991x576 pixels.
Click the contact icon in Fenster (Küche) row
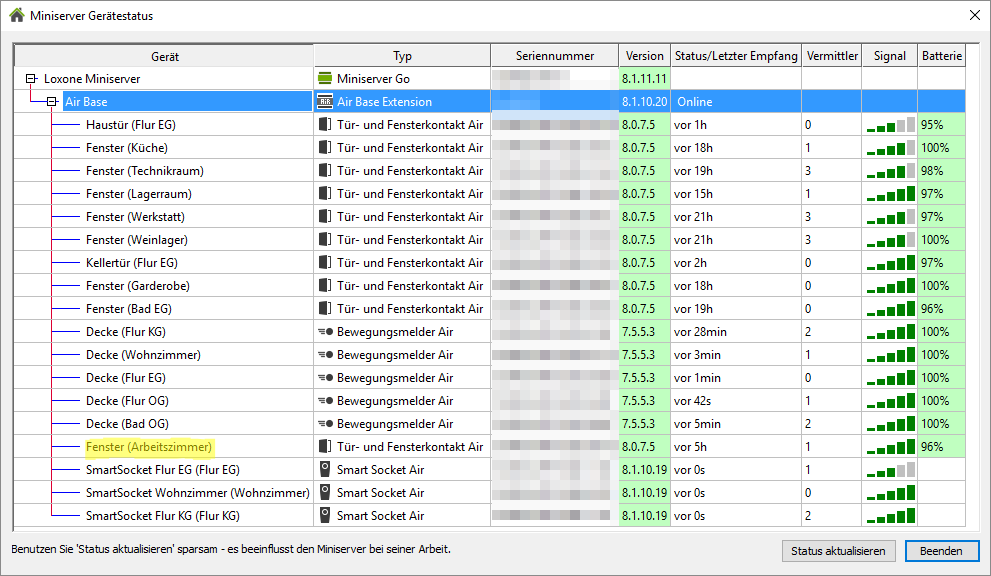[x=325, y=147]
